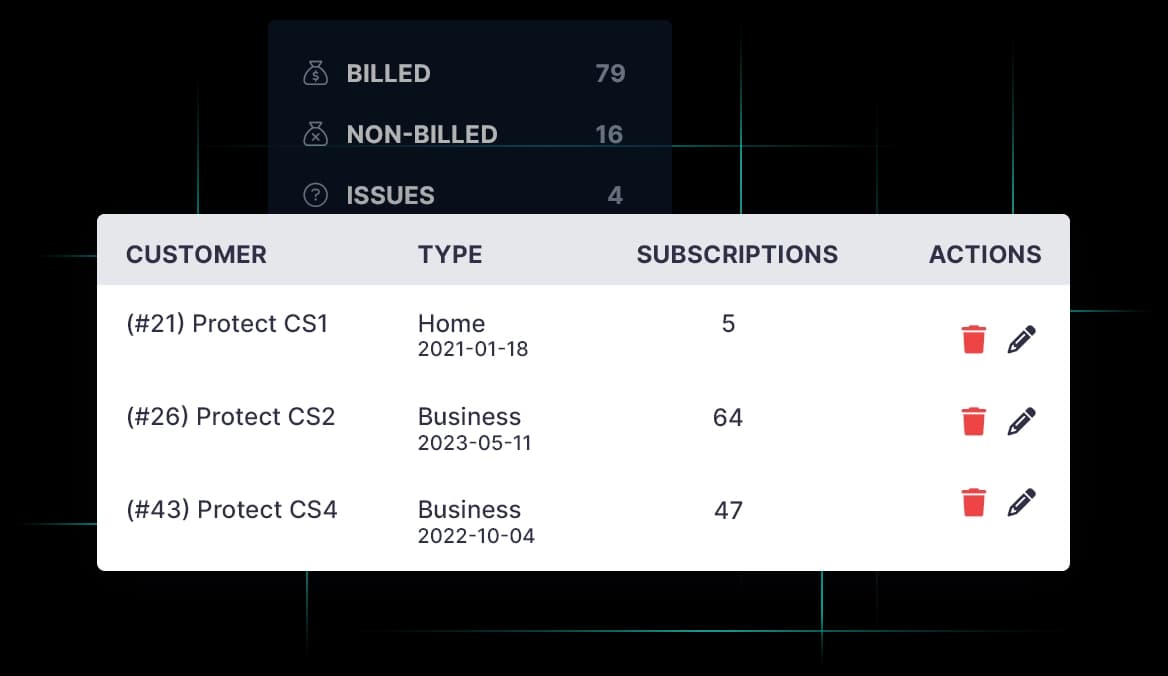Click the Issues question mark icon
This screenshot has height=676, width=1168.
point(316,195)
